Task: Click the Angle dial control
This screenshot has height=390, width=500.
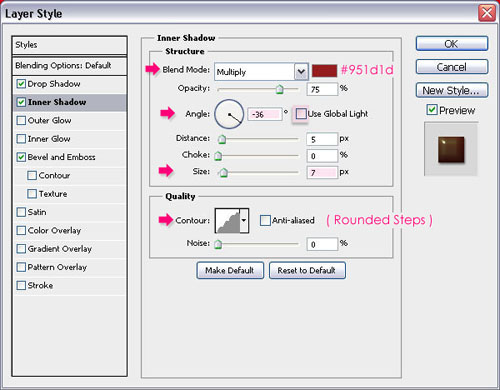Action: pos(229,114)
